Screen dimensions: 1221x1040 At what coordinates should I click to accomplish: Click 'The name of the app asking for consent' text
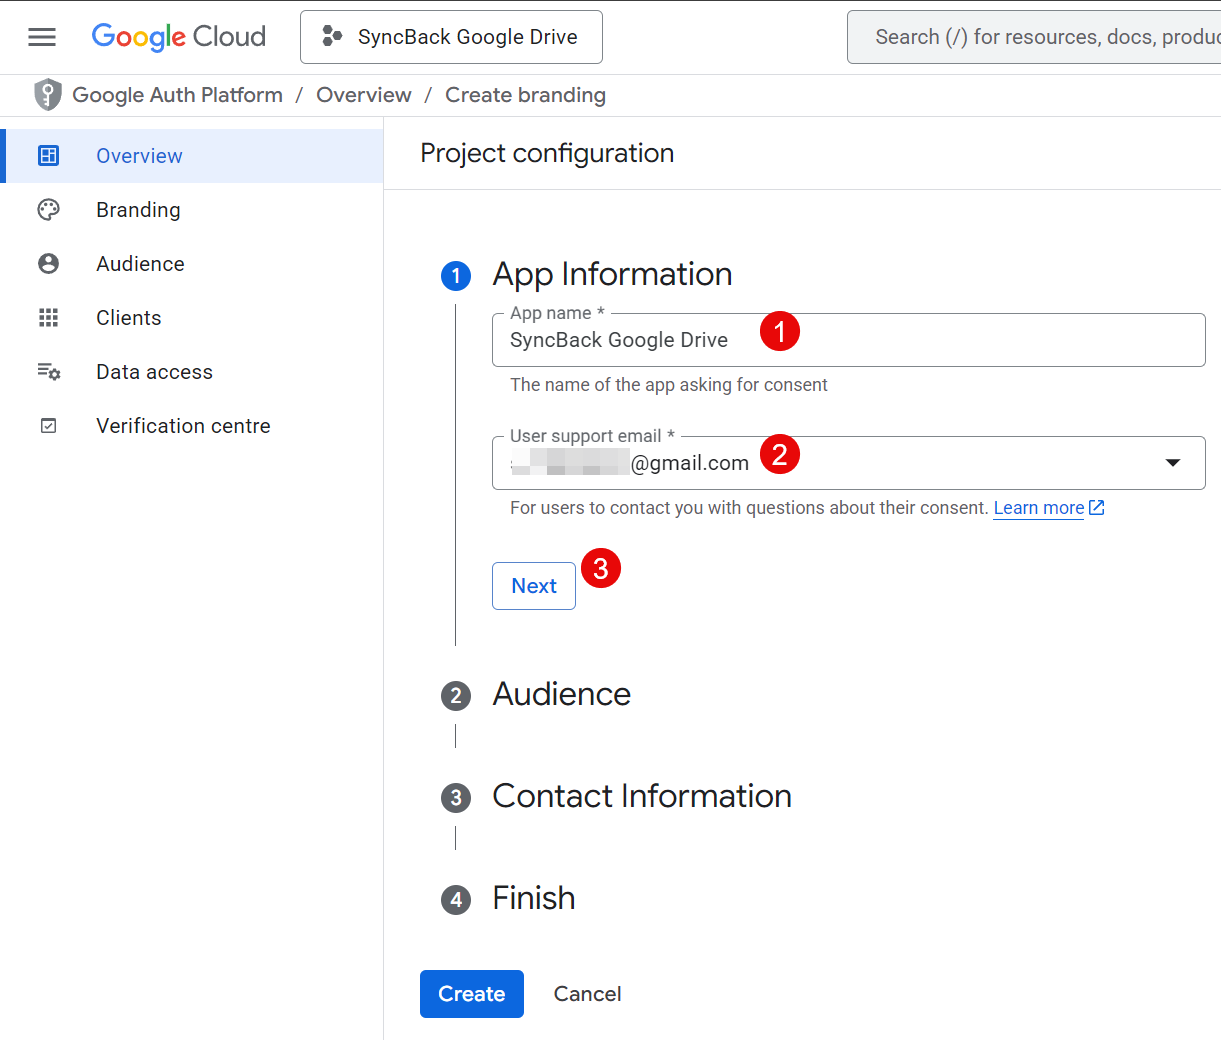(x=669, y=385)
